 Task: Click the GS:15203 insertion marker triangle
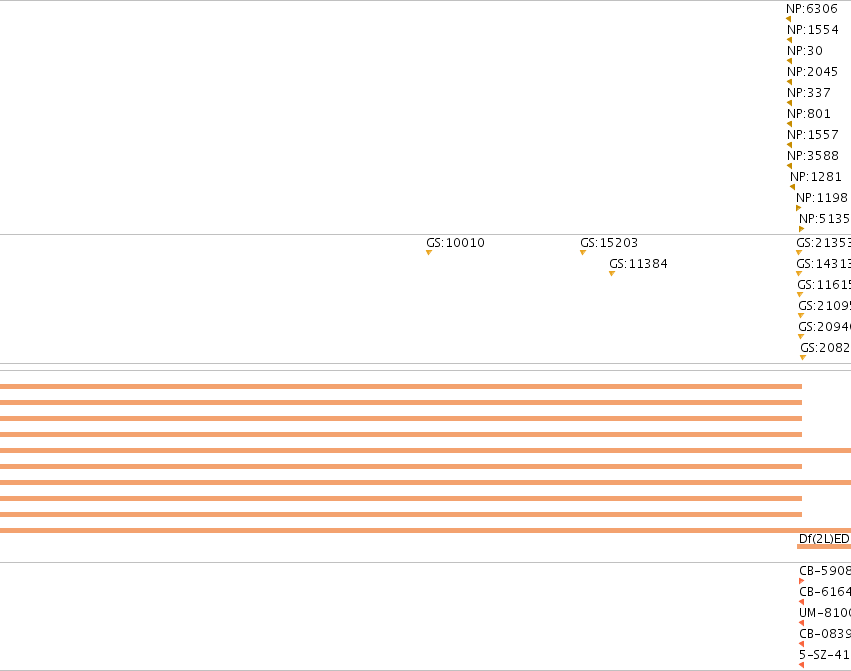pyautogui.click(x=583, y=252)
